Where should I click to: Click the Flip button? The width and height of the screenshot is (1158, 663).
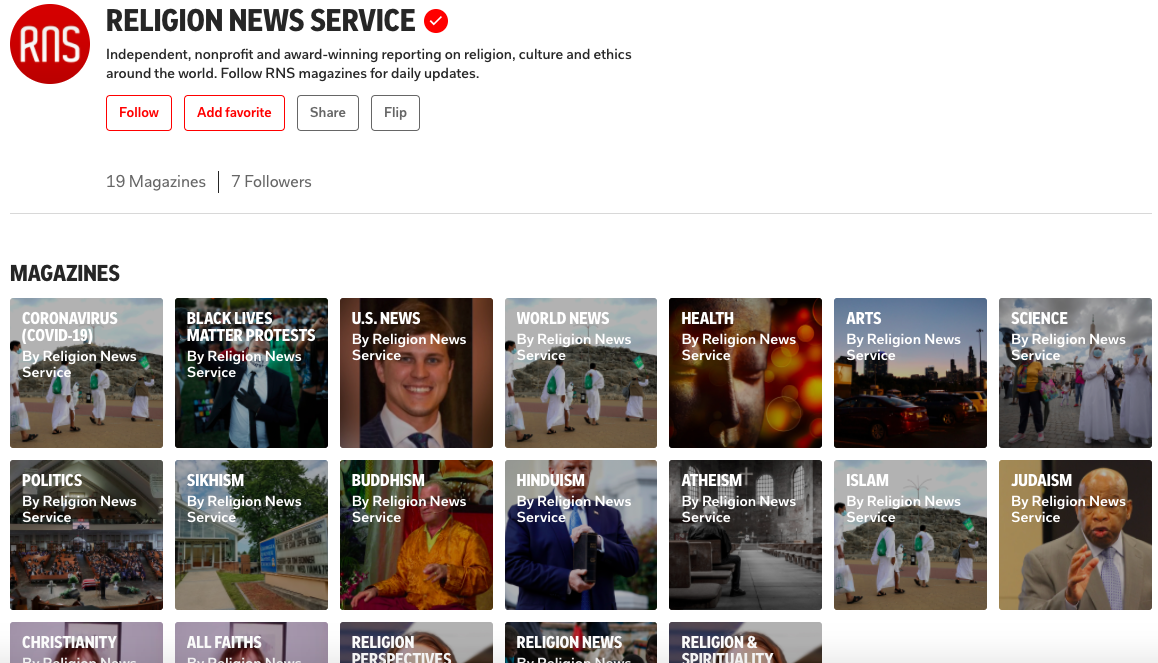[395, 112]
